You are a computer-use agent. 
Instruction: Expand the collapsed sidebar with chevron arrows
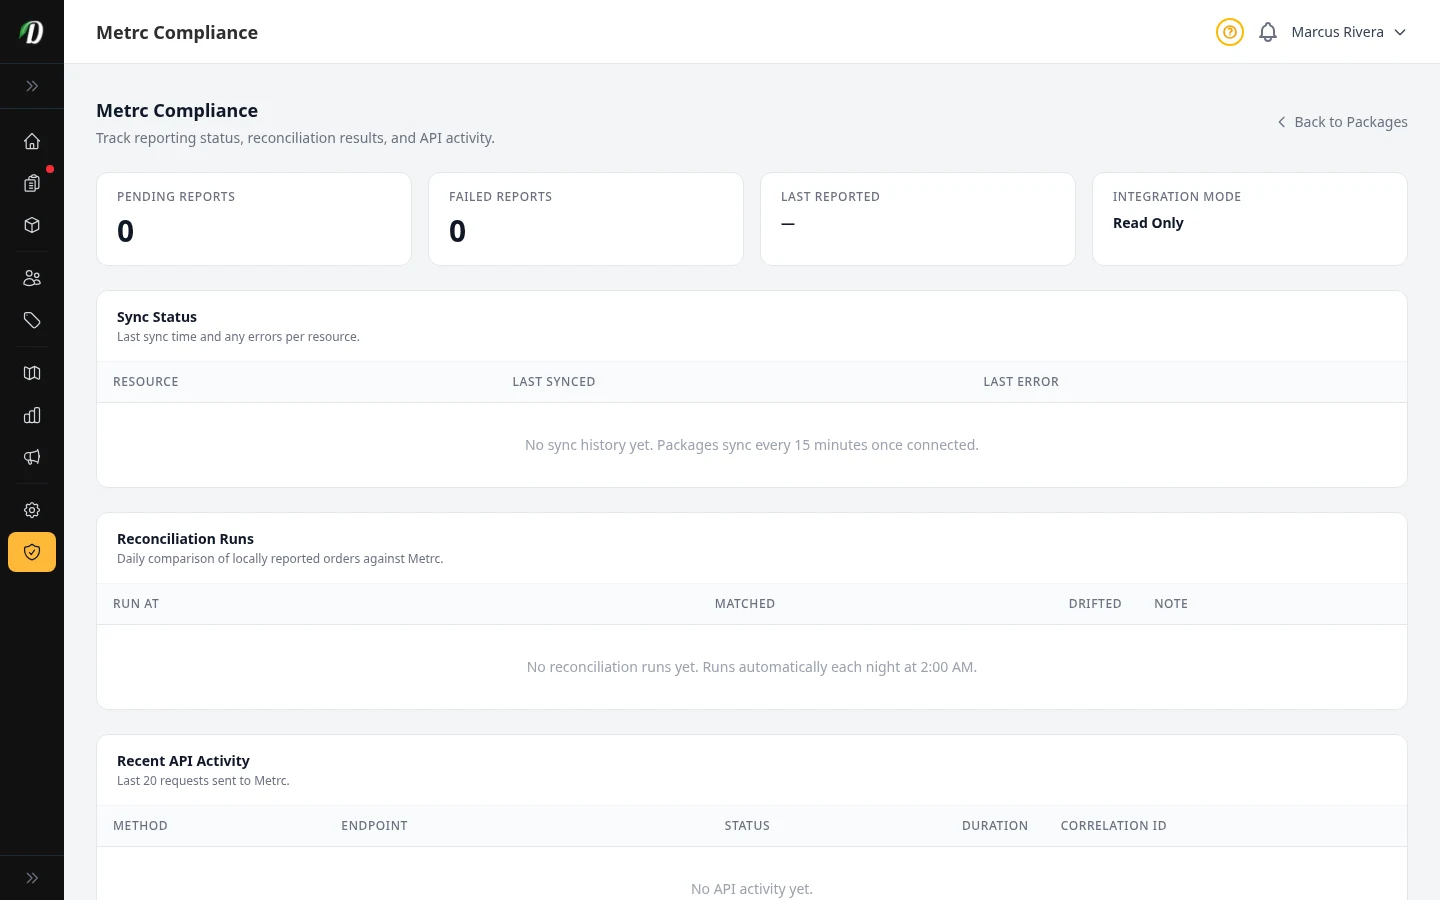pyautogui.click(x=32, y=86)
